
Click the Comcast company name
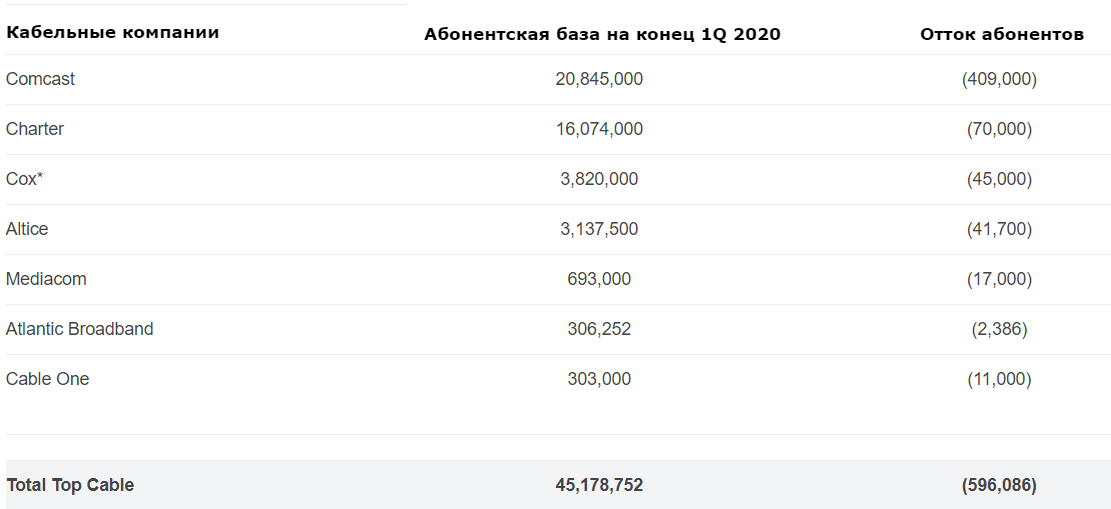(40, 79)
